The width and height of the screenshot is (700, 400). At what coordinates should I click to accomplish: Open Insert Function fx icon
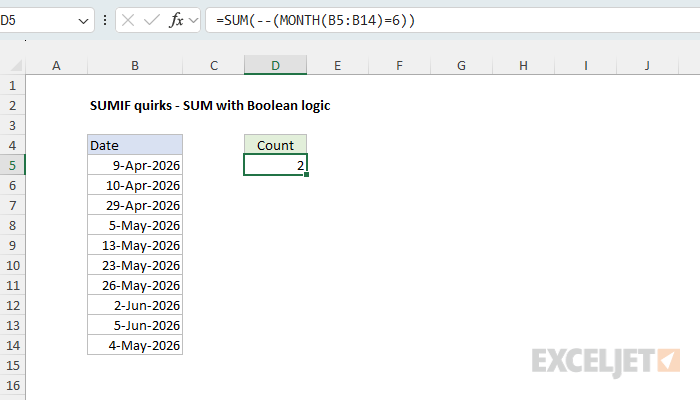(176, 21)
